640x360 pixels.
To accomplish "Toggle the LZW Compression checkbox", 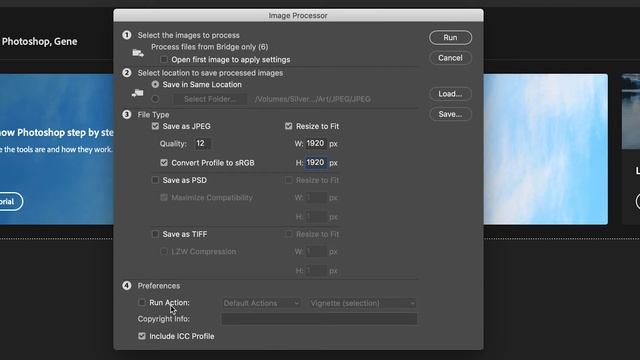I will pos(164,251).
